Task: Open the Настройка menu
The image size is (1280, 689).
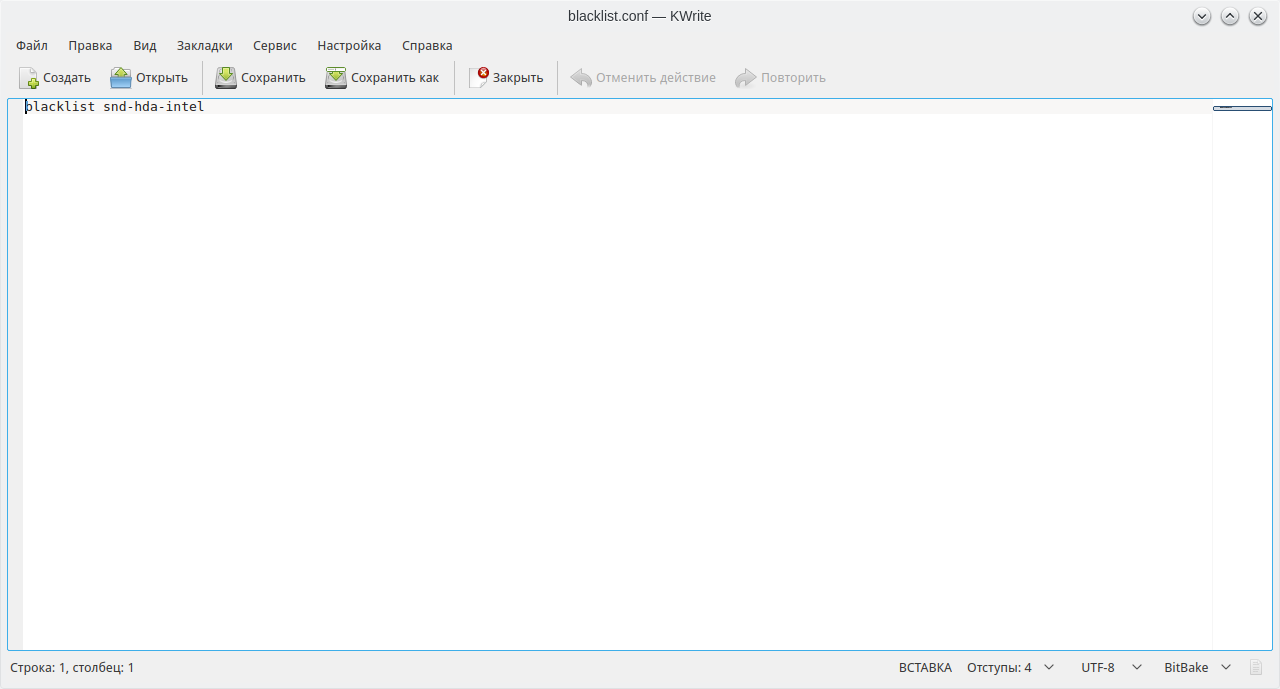Action: click(x=349, y=45)
